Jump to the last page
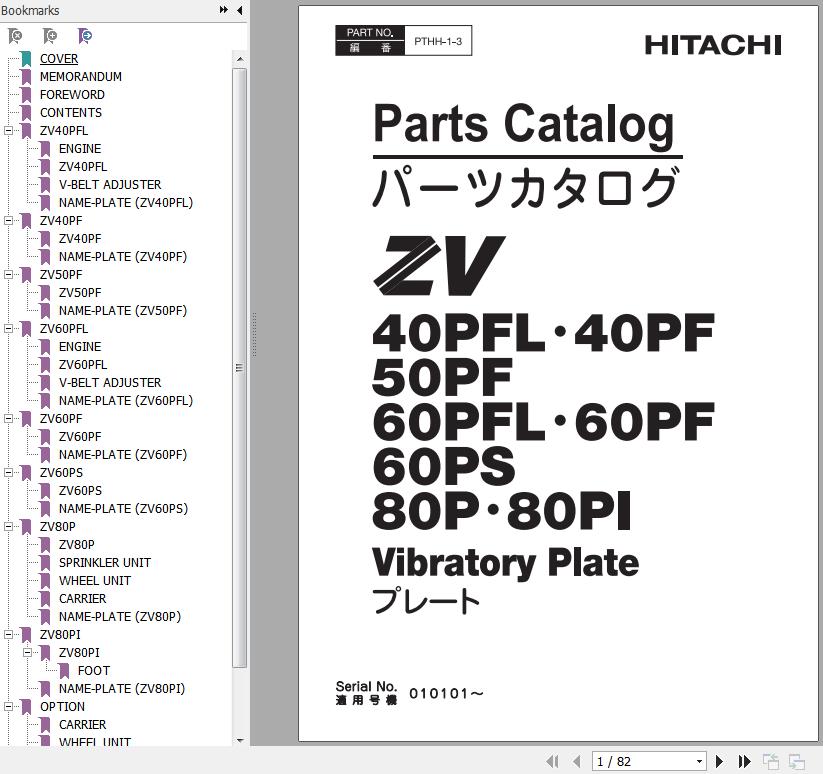 tap(744, 761)
